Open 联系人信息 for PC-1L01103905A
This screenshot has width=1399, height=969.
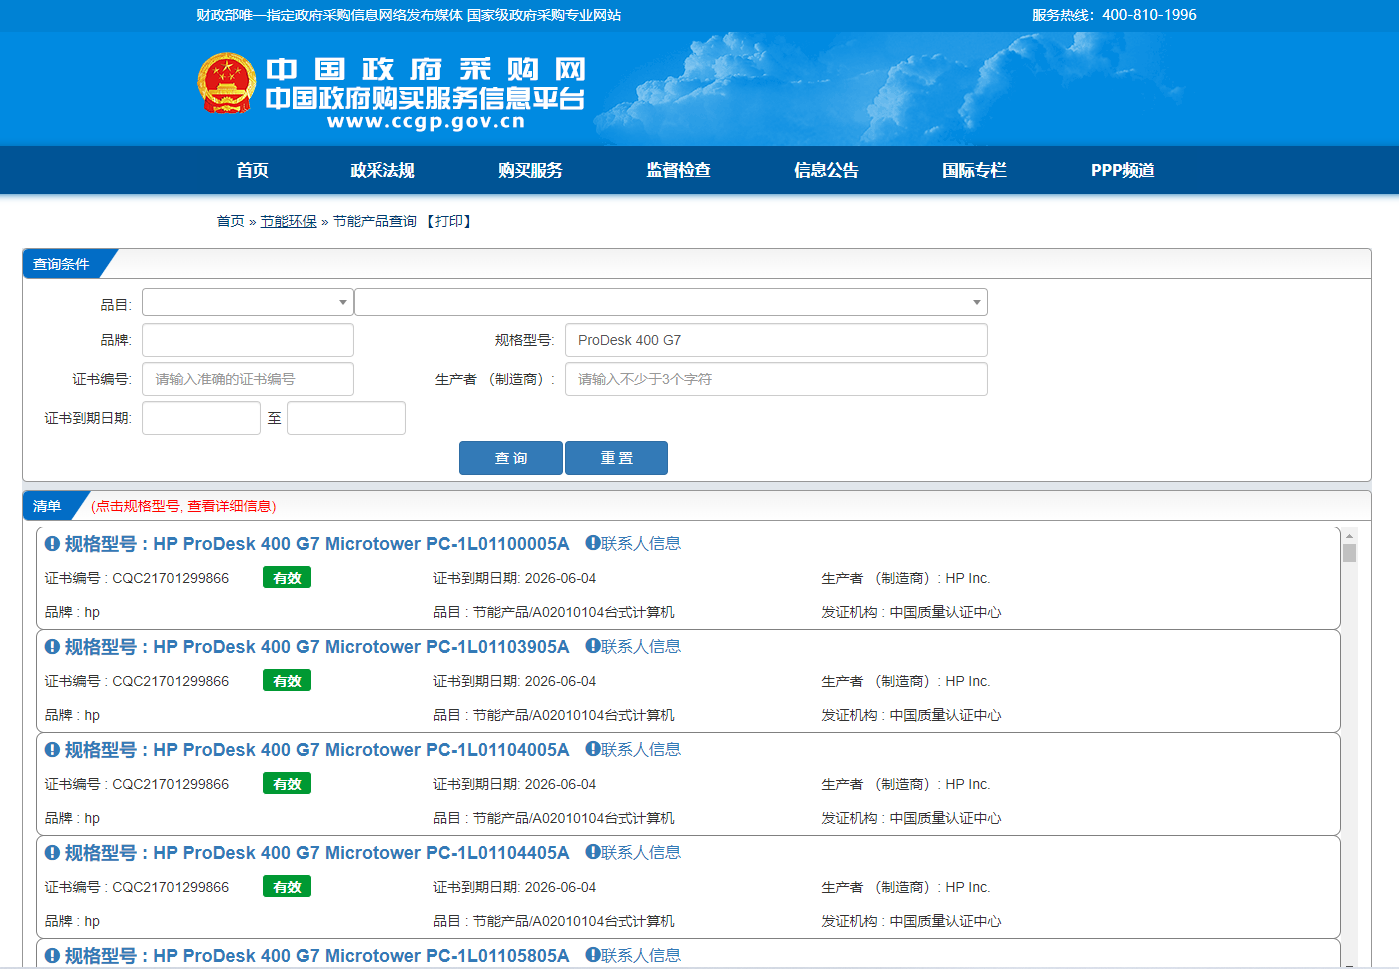tap(633, 646)
